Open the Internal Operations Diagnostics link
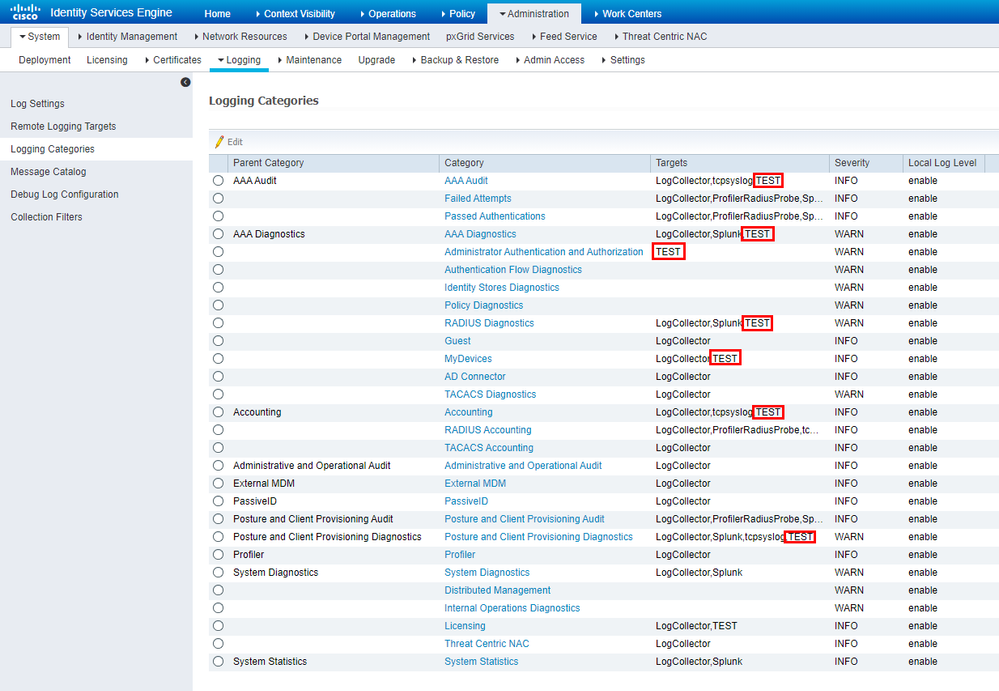 (512, 609)
